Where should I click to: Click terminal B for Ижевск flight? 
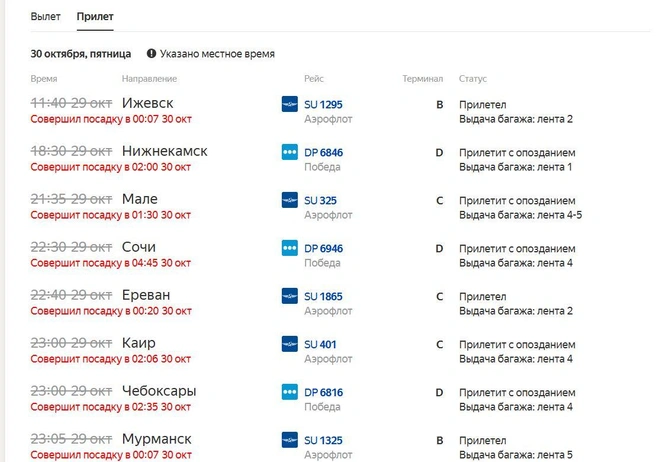click(440, 105)
